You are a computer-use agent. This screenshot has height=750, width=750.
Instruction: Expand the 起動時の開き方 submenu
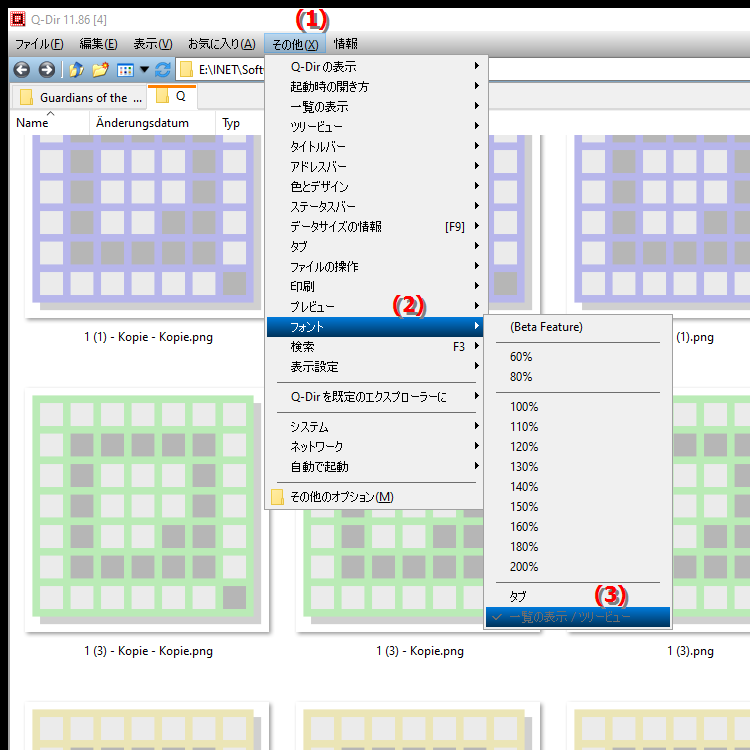(x=374, y=87)
